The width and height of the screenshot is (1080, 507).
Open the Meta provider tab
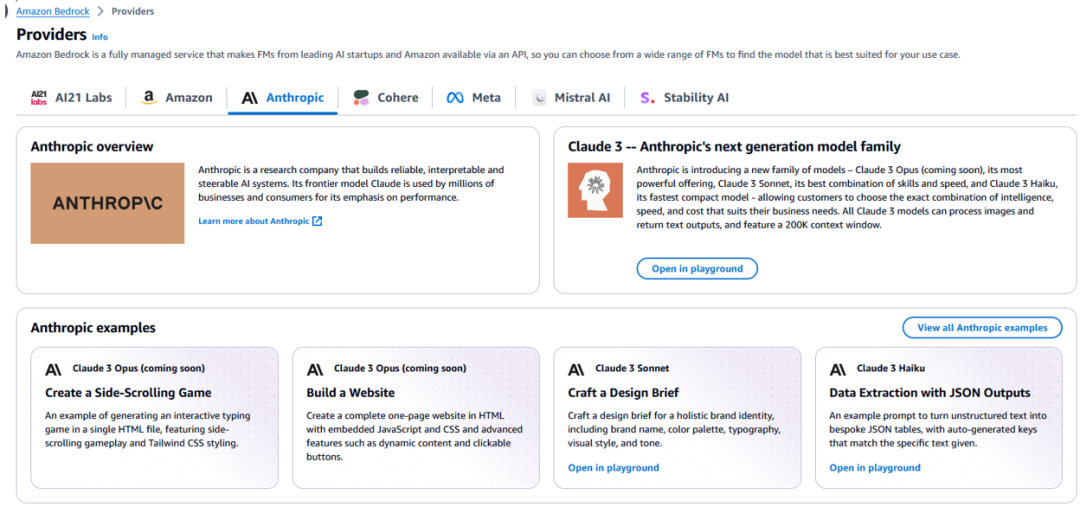(473, 98)
